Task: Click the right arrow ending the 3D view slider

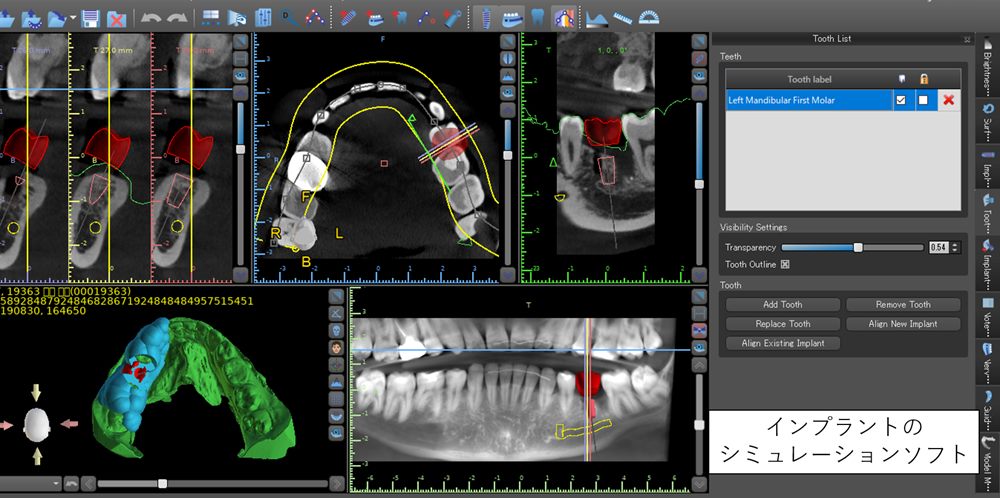Action: coord(337,483)
